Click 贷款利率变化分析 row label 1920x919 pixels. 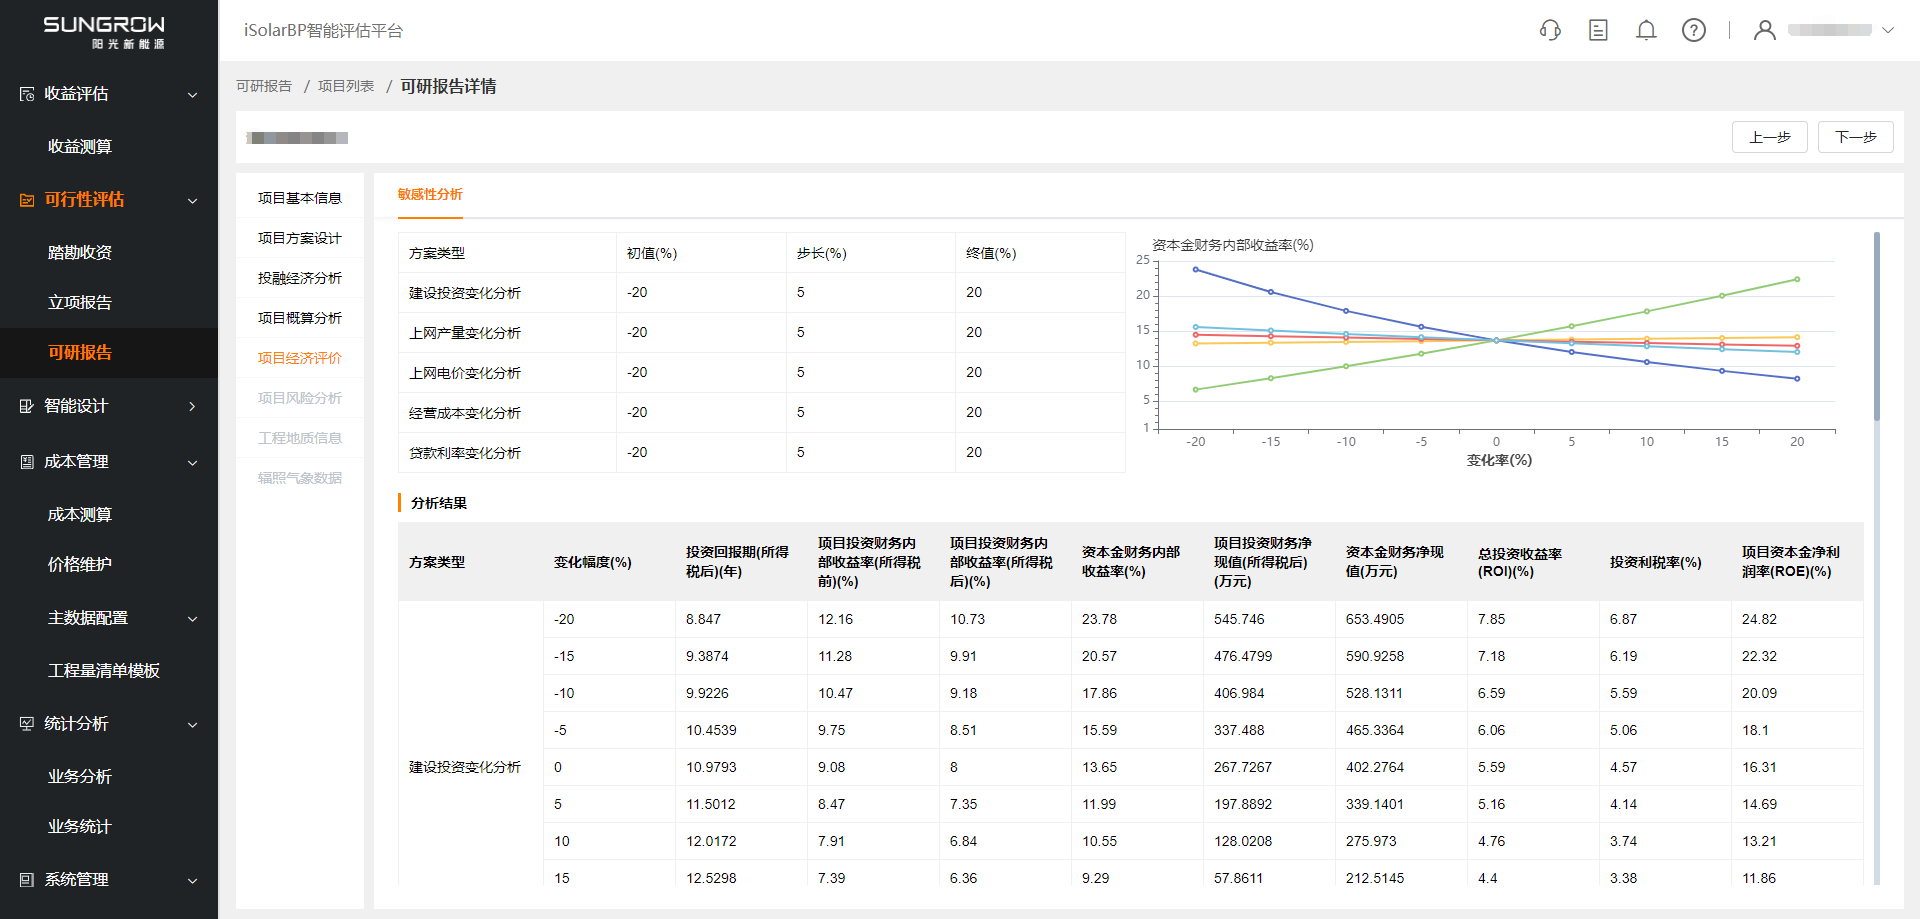465,453
